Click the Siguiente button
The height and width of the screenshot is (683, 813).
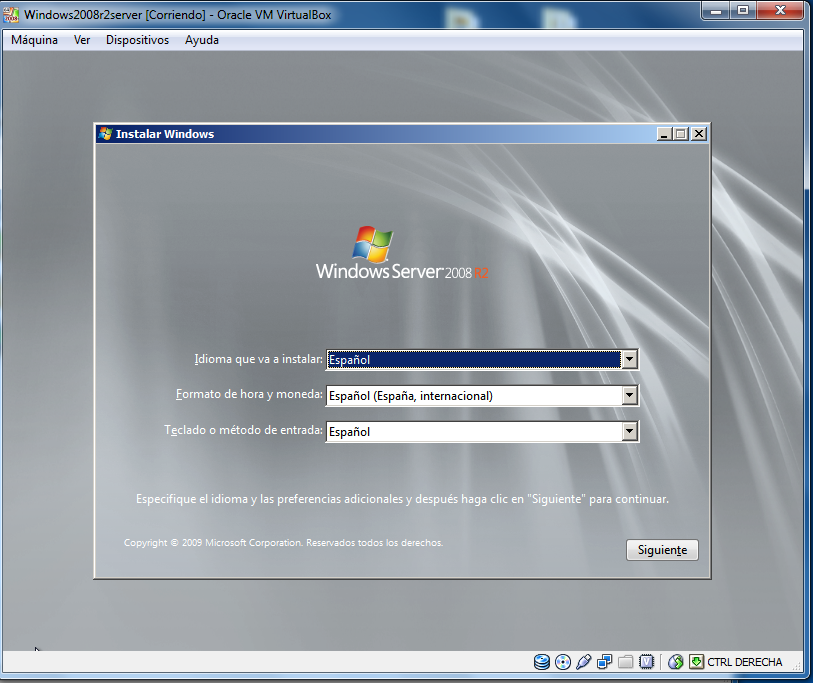662,551
